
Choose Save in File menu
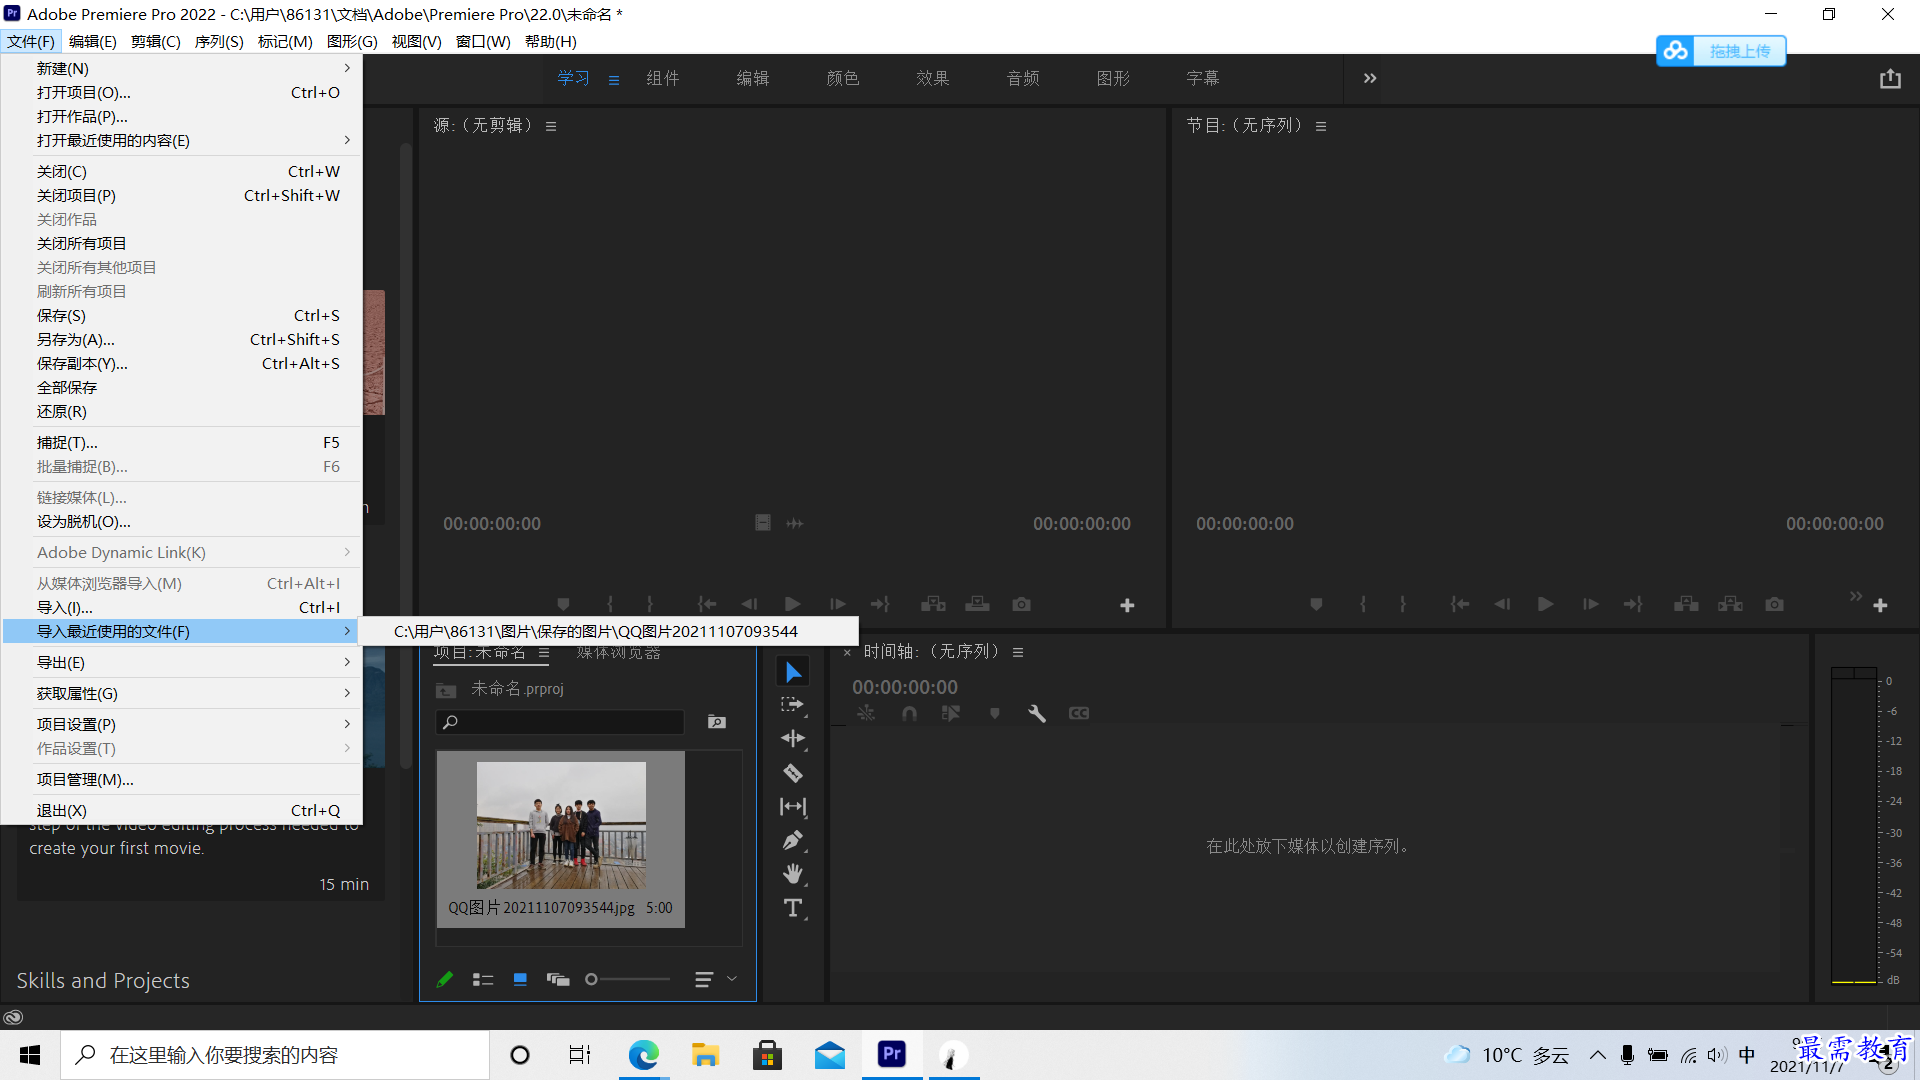click(182, 315)
